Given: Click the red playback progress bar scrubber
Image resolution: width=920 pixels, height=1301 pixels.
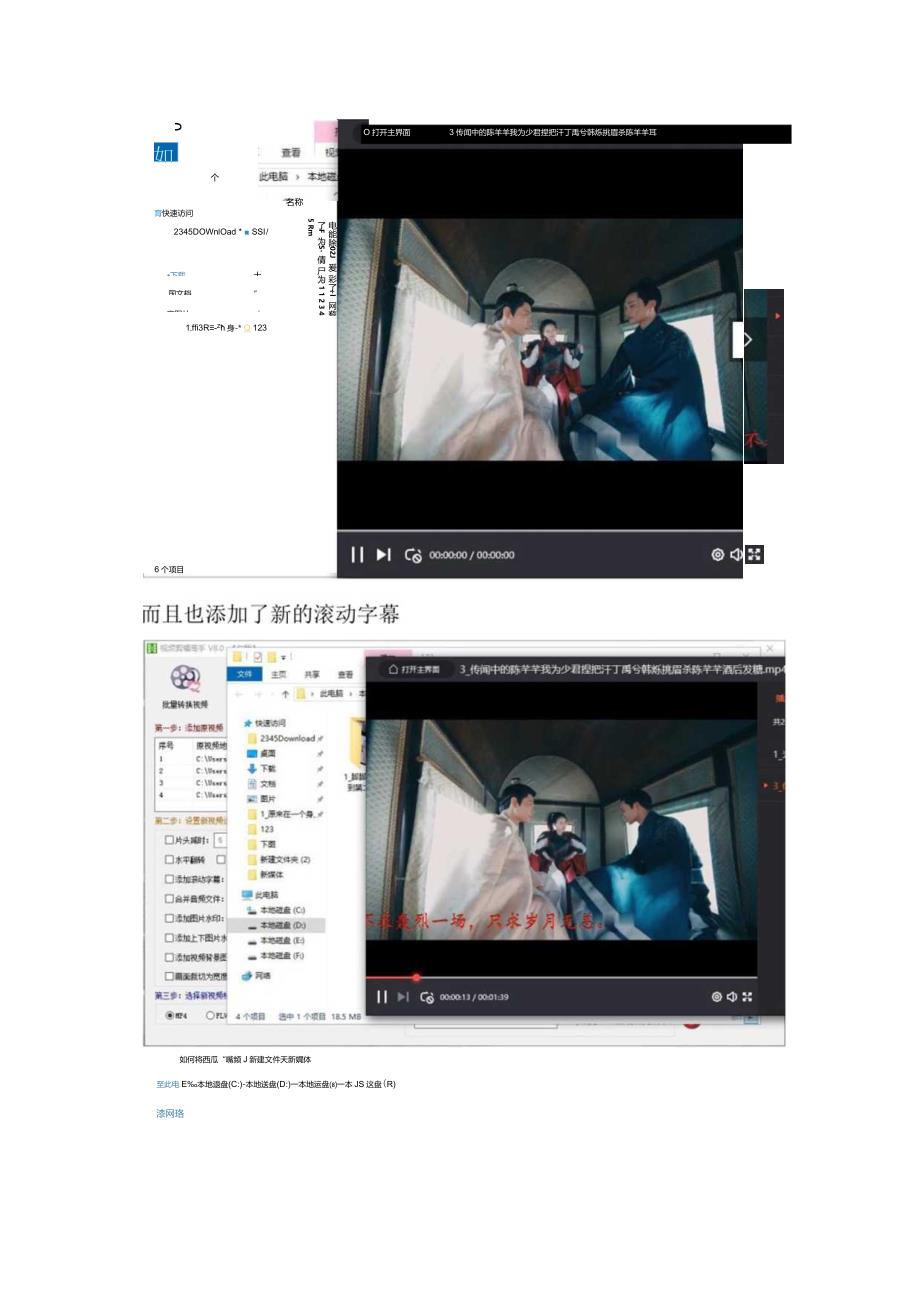Looking at the screenshot, I should pos(416,977).
